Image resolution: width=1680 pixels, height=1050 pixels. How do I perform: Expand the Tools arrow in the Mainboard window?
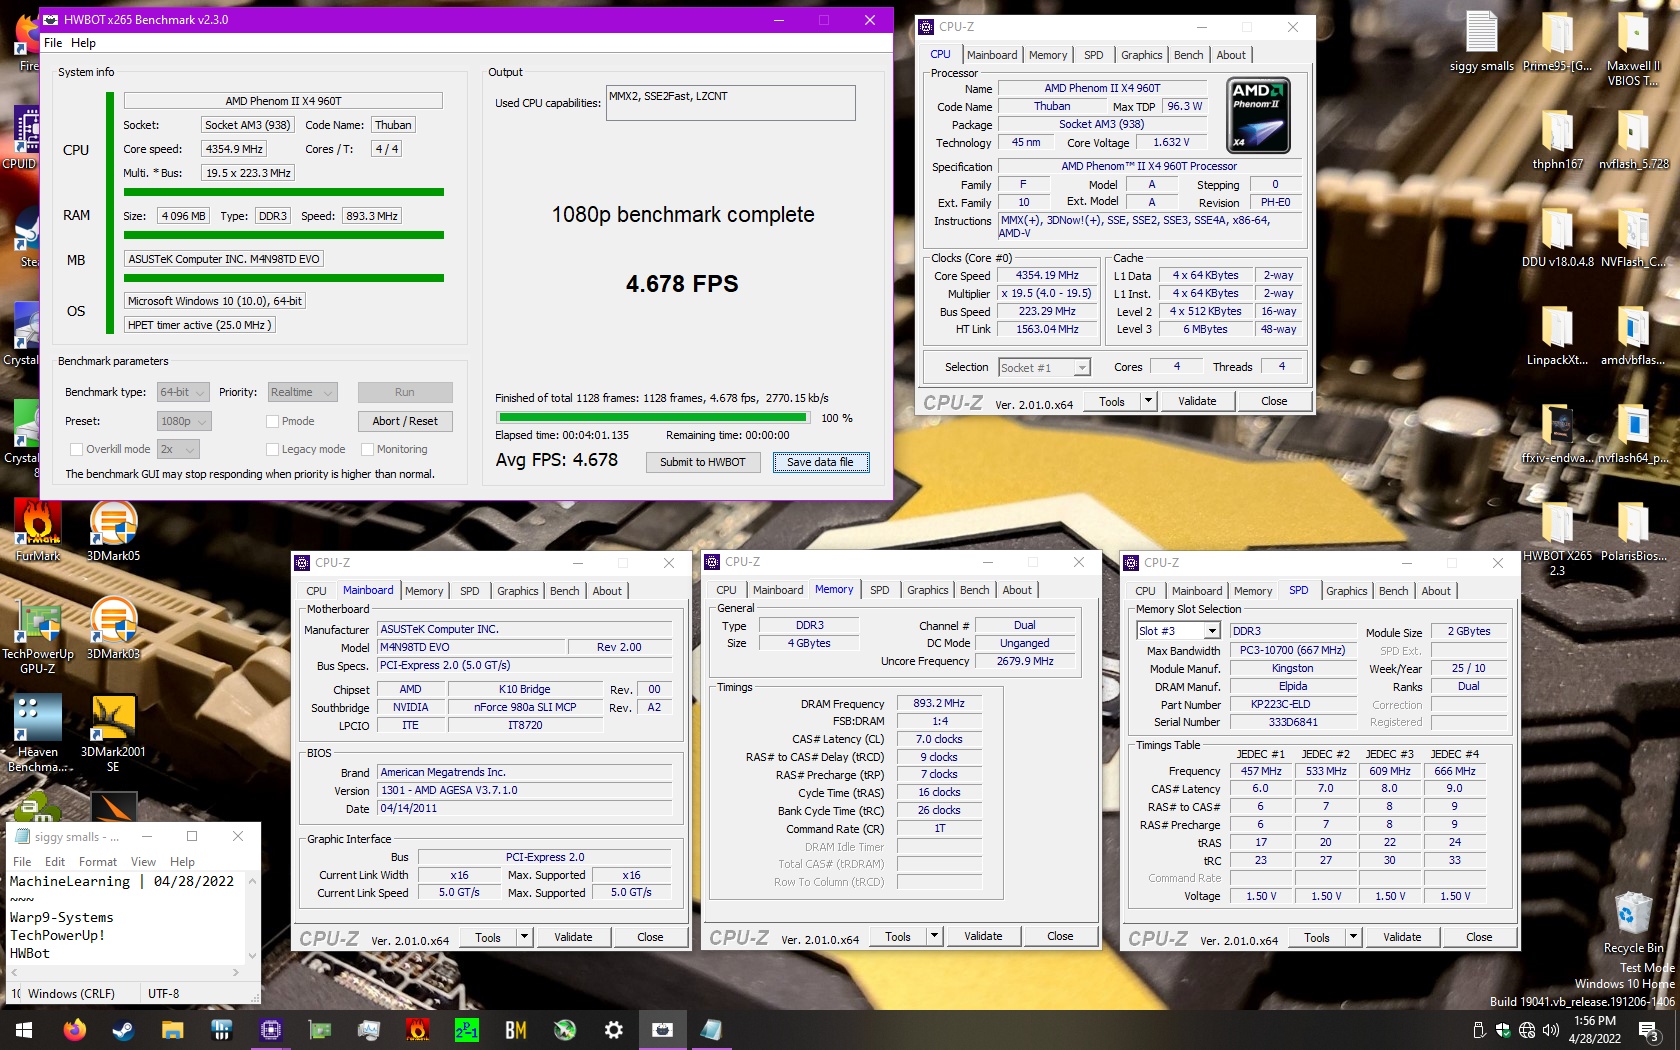pos(524,937)
